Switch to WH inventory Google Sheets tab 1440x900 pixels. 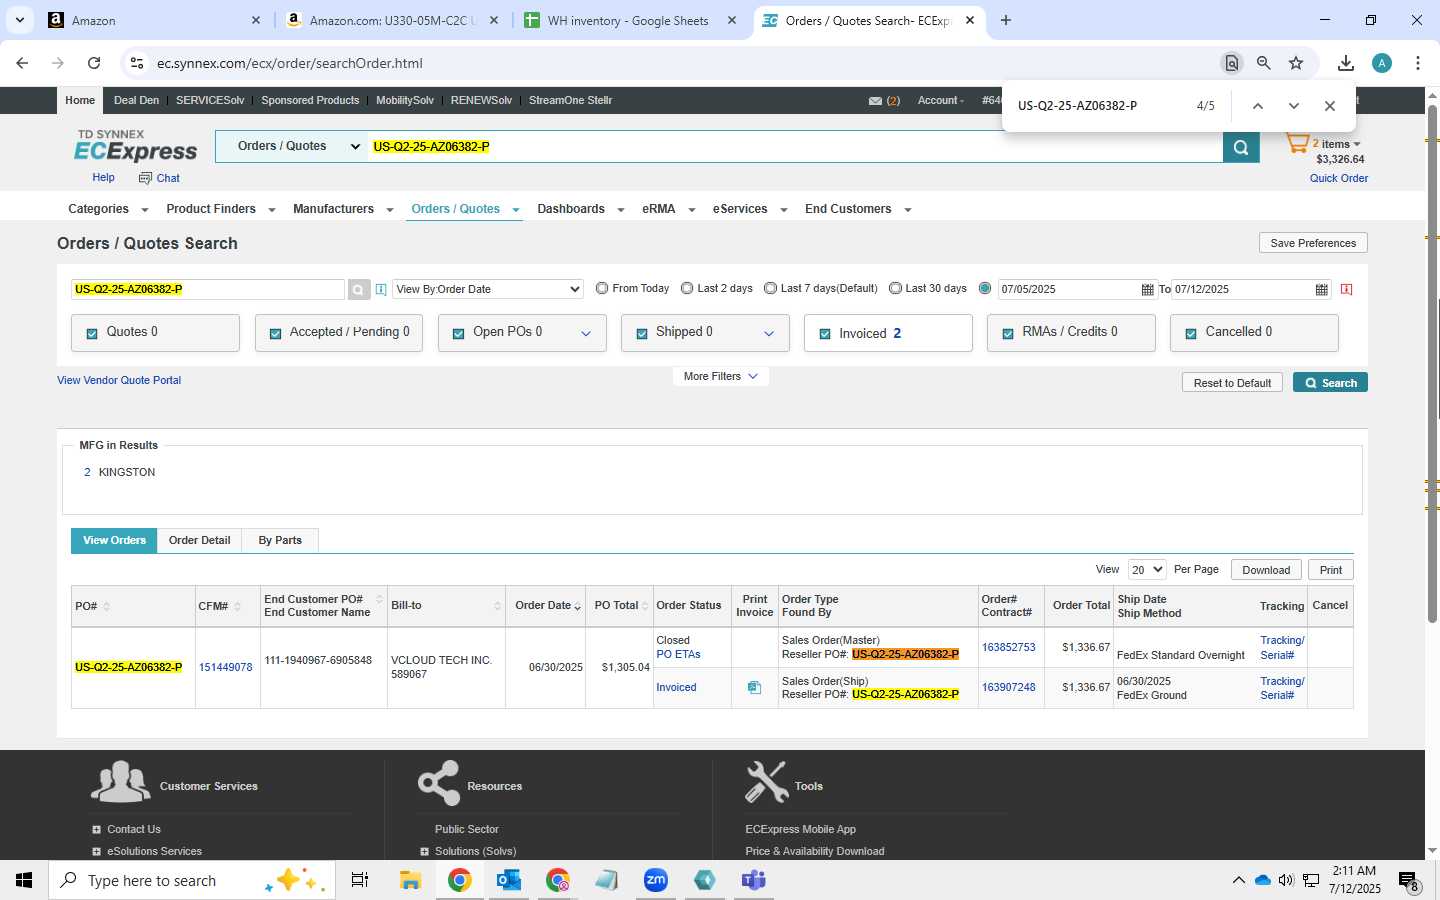(x=630, y=20)
